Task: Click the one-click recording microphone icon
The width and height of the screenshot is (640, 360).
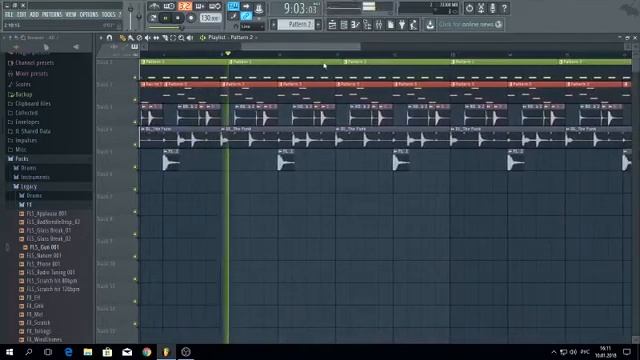Action: [x=493, y=8]
